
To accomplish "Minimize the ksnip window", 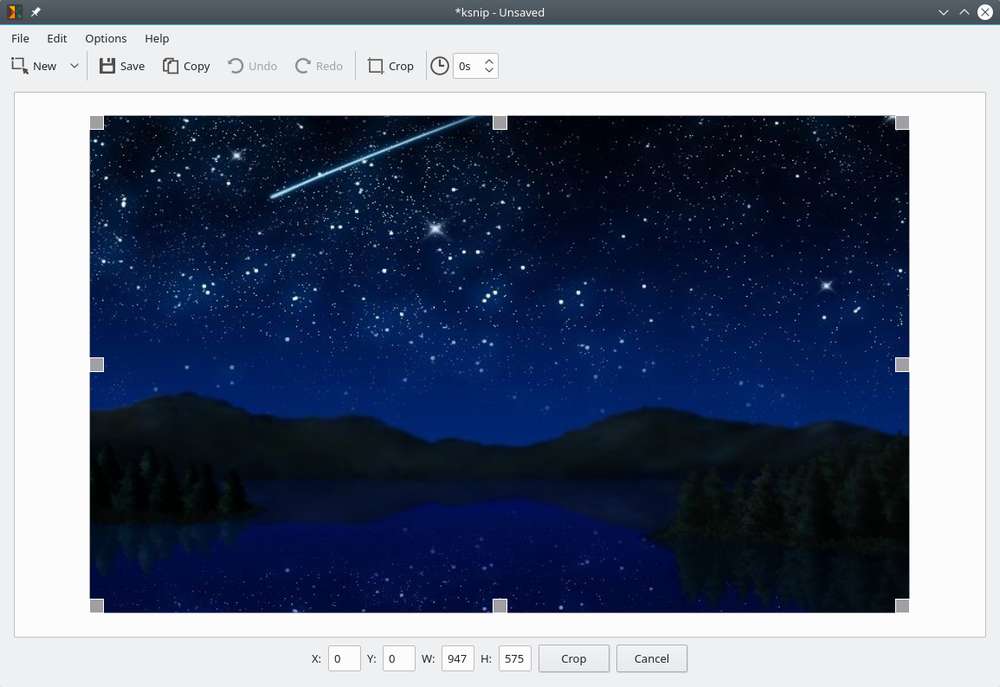I will click(x=943, y=12).
